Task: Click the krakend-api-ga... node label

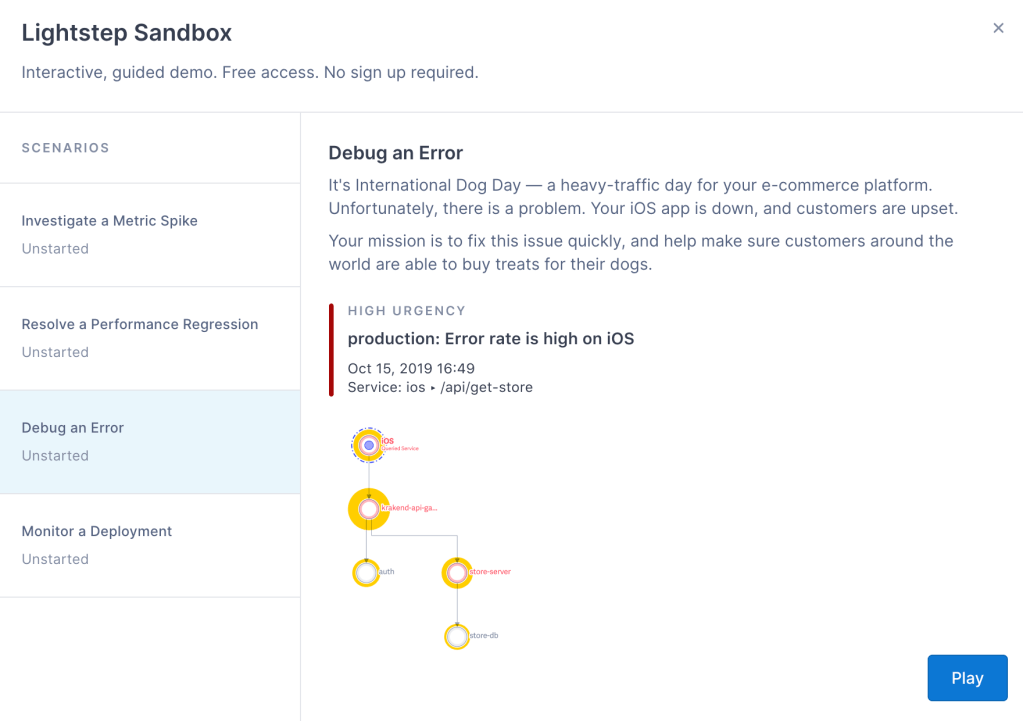Action: [410, 508]
